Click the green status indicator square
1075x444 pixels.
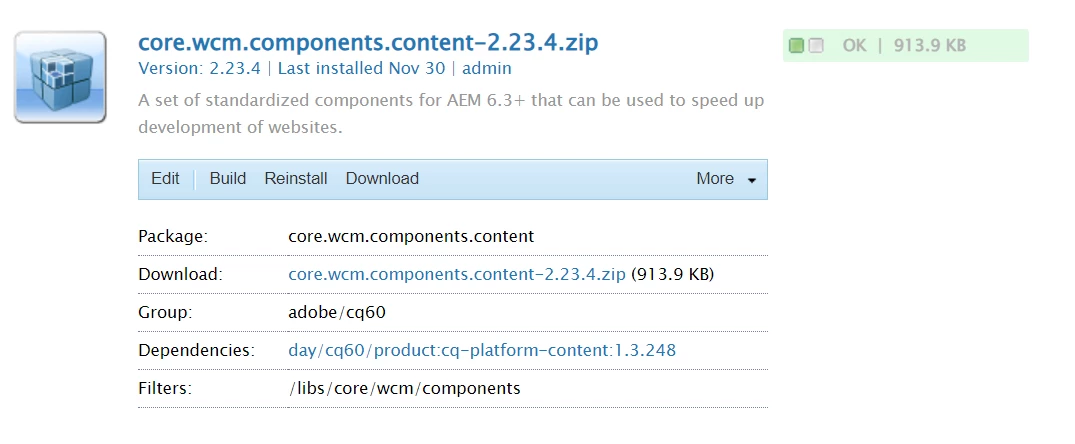pyautogui.click(x=797, y=45)
